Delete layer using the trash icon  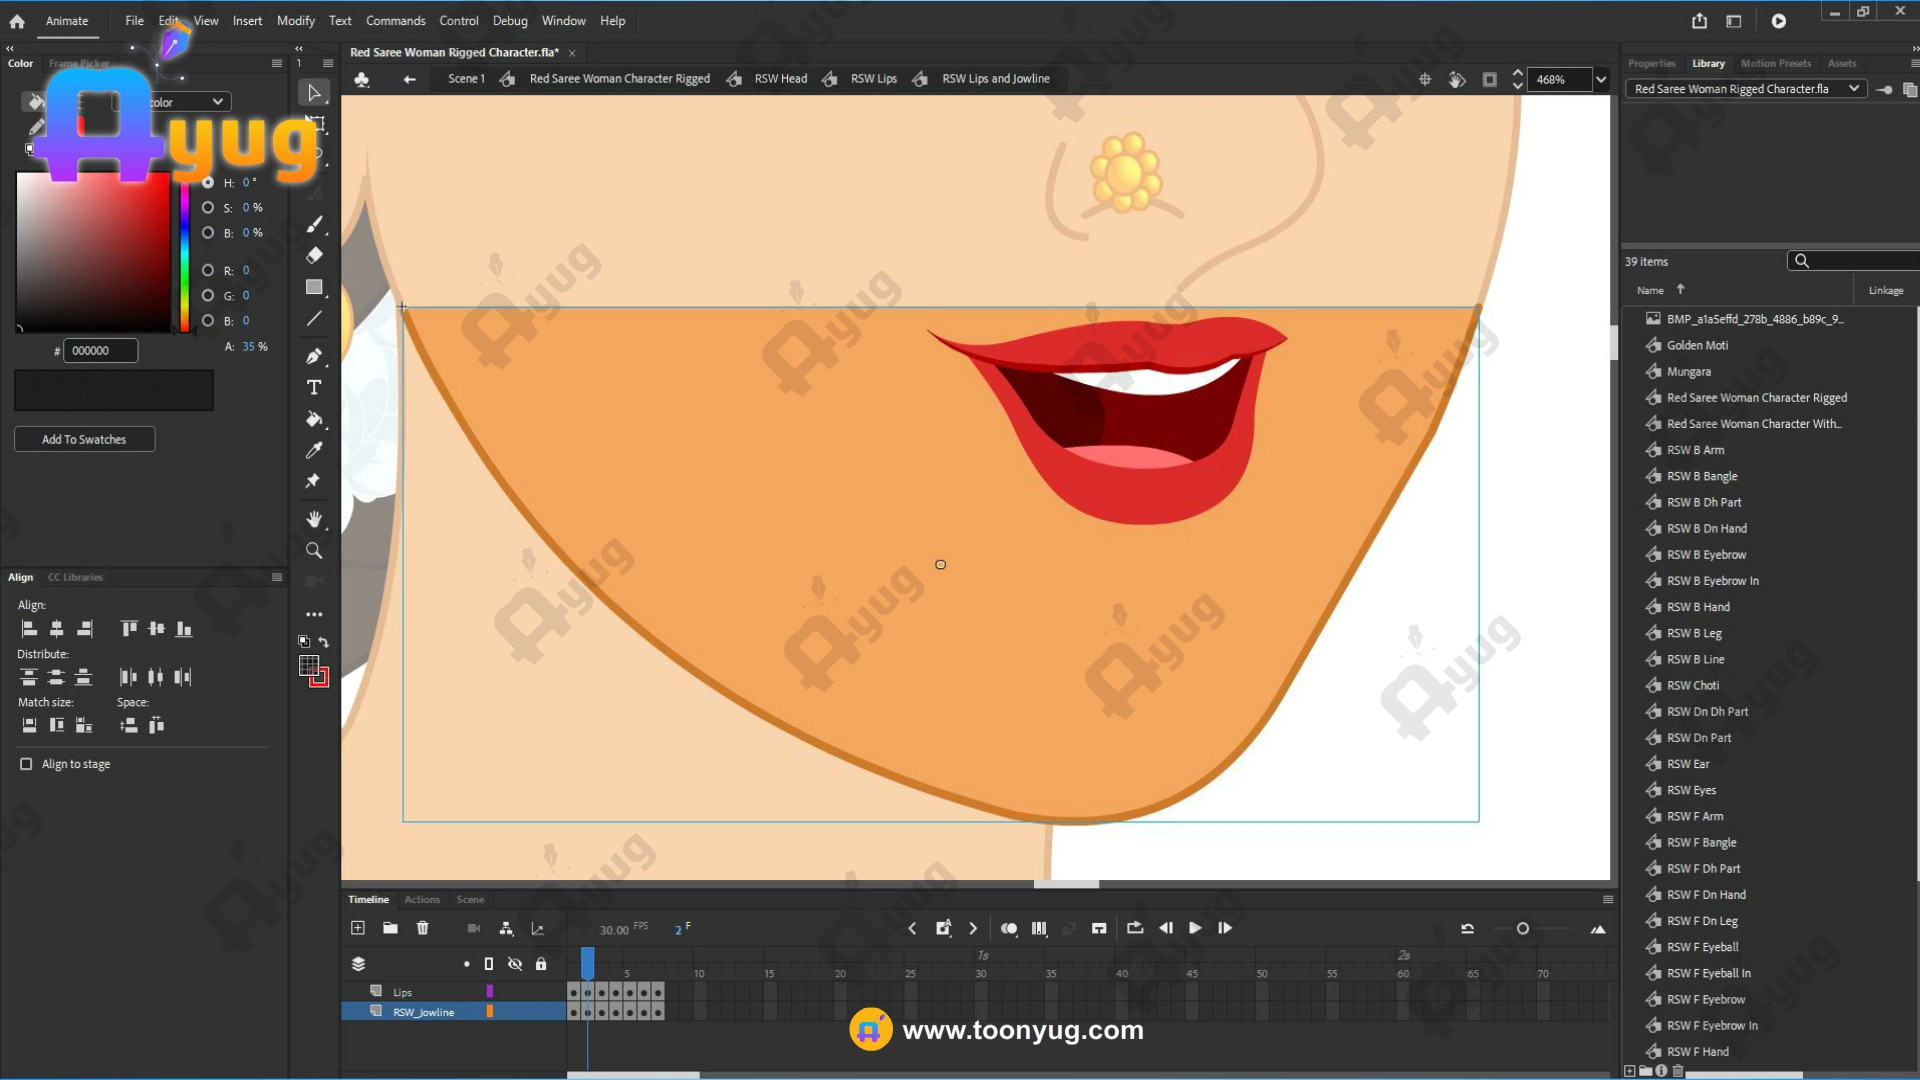tap(423, 928)
